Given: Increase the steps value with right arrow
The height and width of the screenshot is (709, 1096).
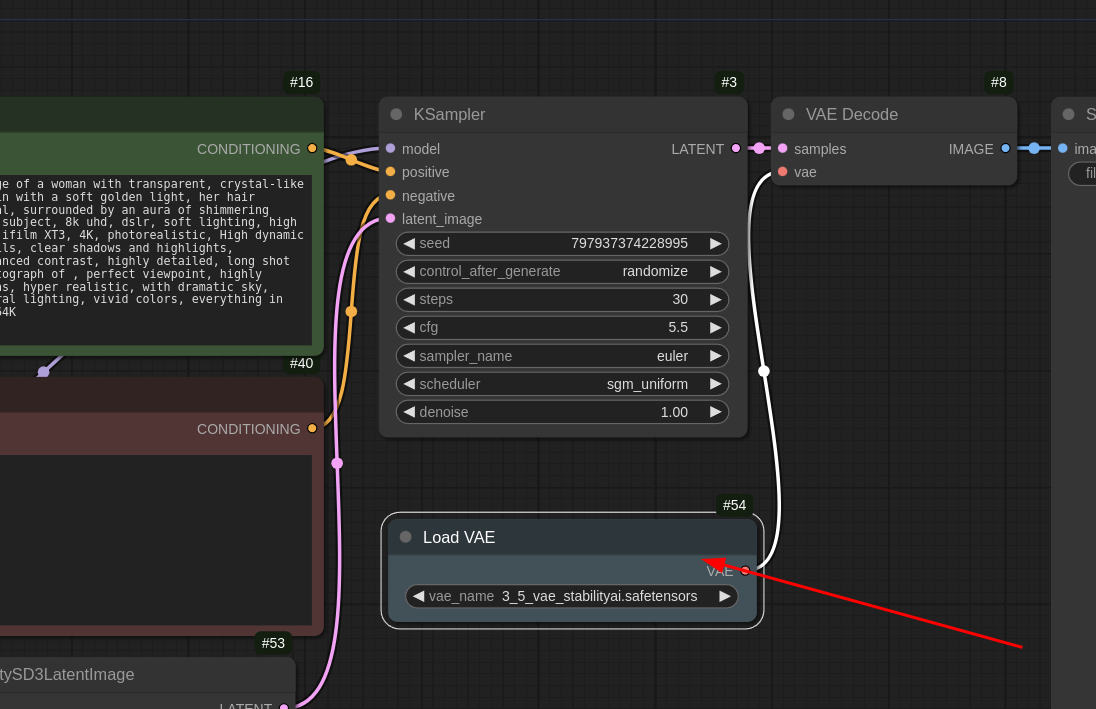Looking at the screenshot, I should point(715,300).
